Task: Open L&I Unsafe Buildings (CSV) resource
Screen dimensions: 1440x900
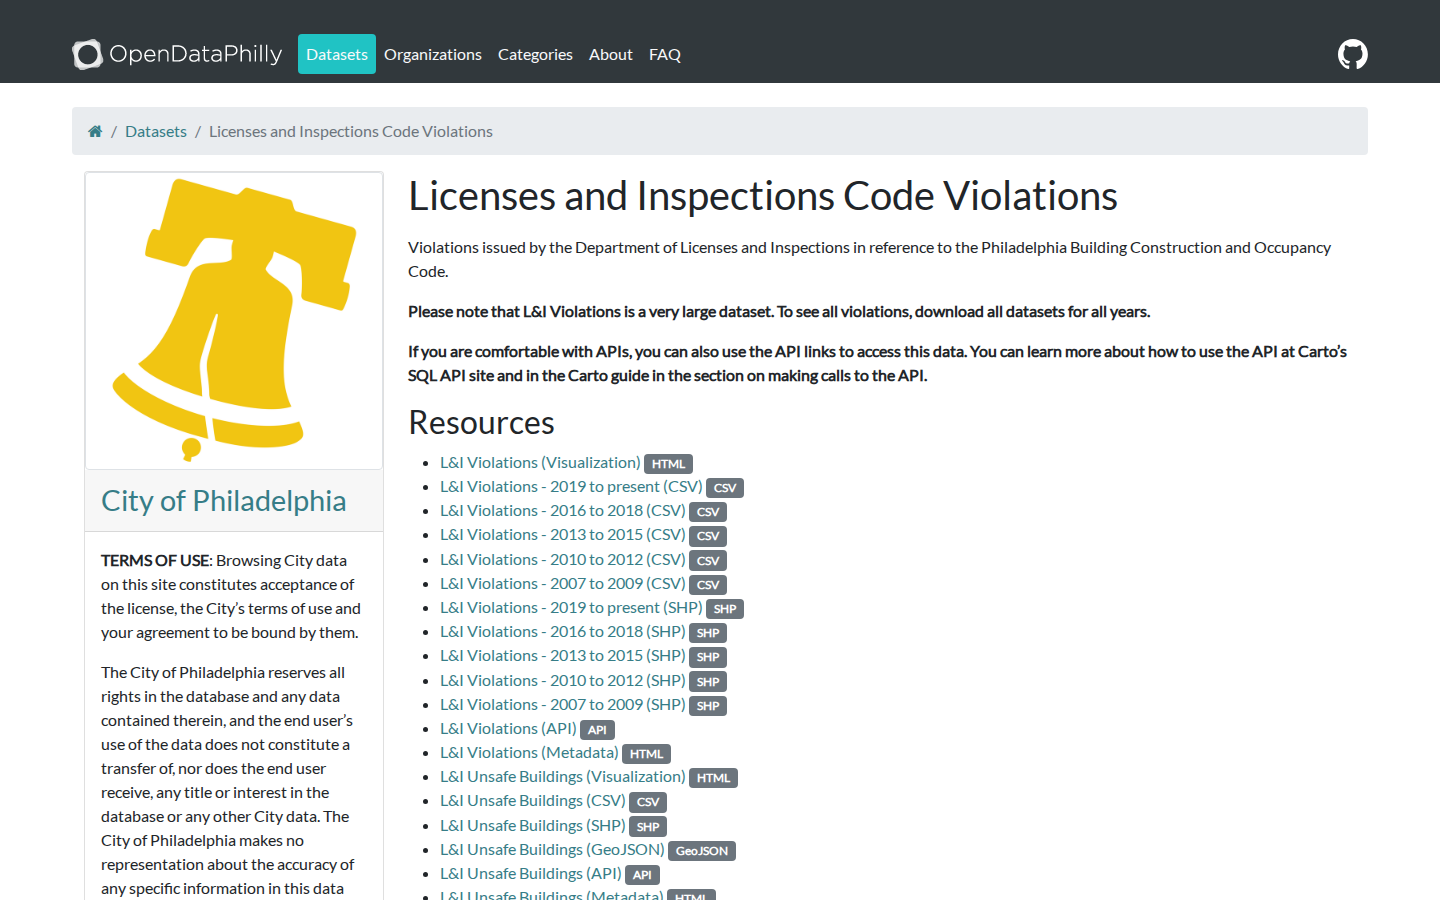Action: tap(533, 800)
